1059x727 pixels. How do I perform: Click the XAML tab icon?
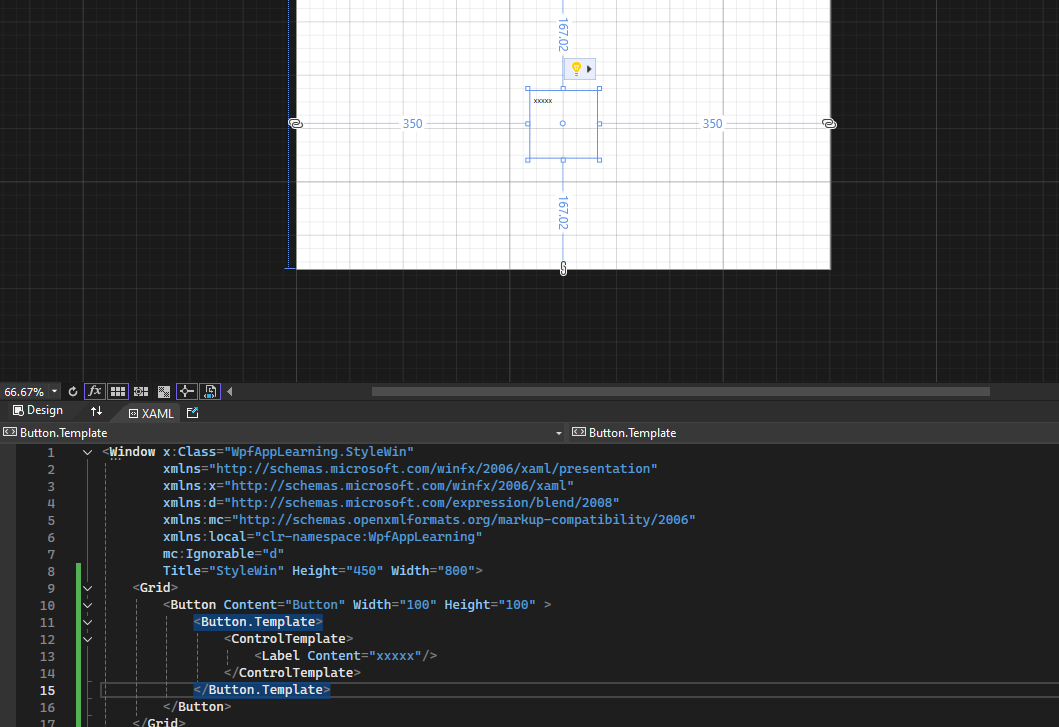133,413
